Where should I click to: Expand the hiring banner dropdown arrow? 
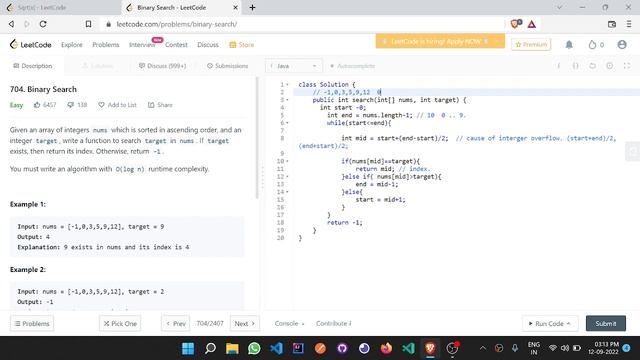[497, 41]
